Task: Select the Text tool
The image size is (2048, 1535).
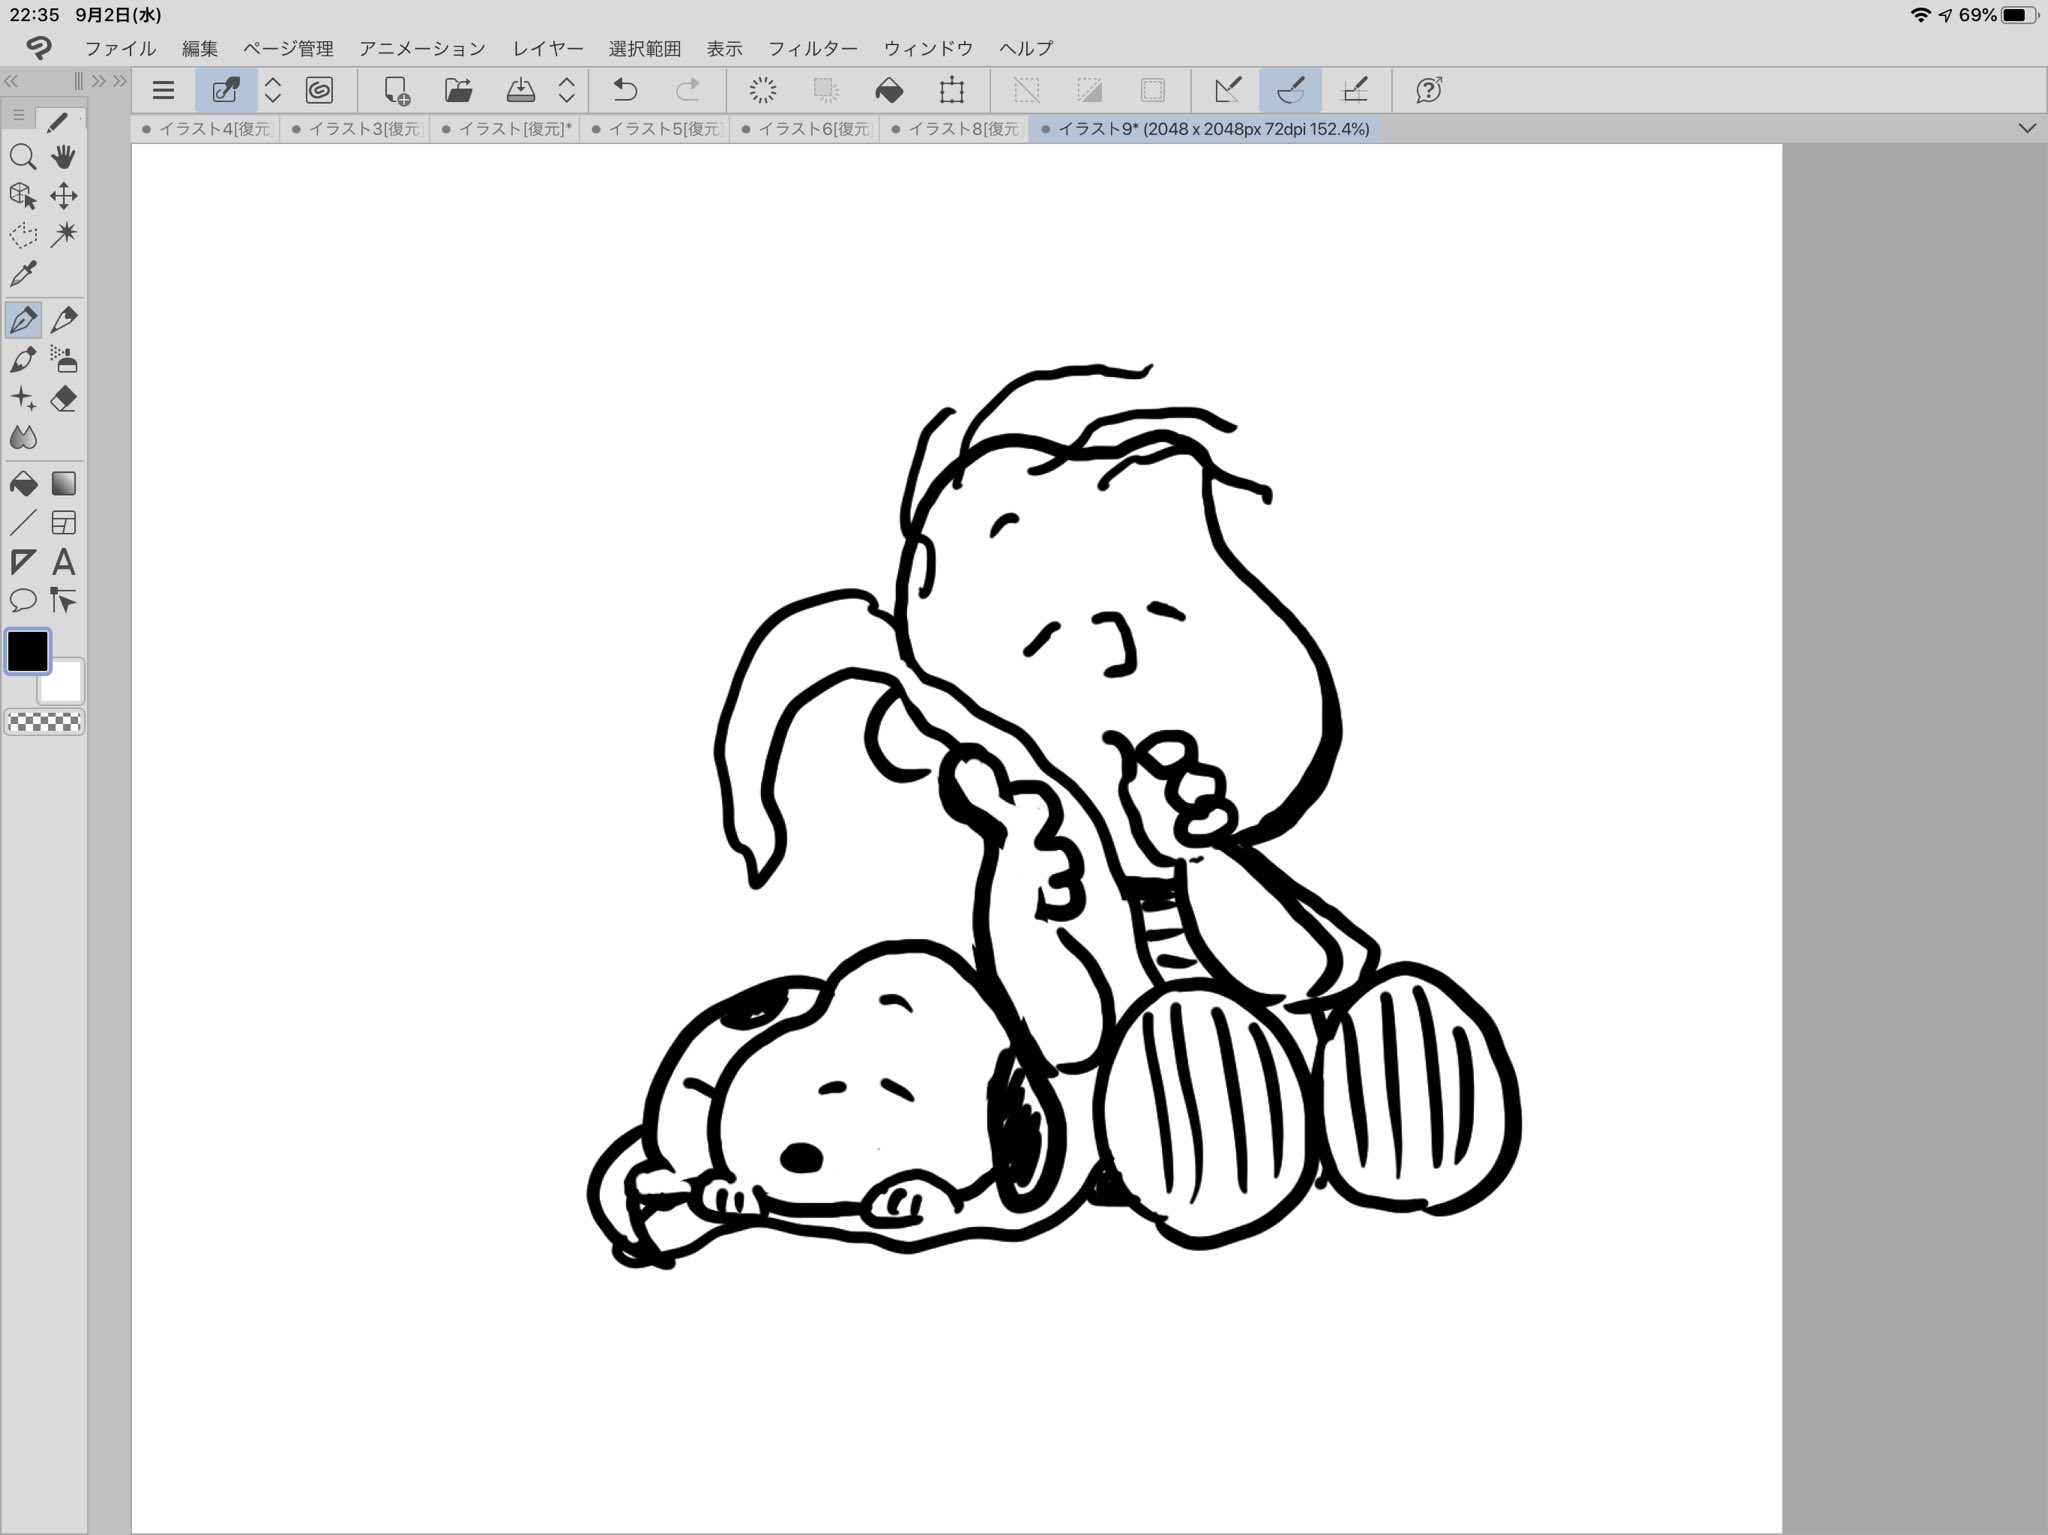Action: click(63, 562)
